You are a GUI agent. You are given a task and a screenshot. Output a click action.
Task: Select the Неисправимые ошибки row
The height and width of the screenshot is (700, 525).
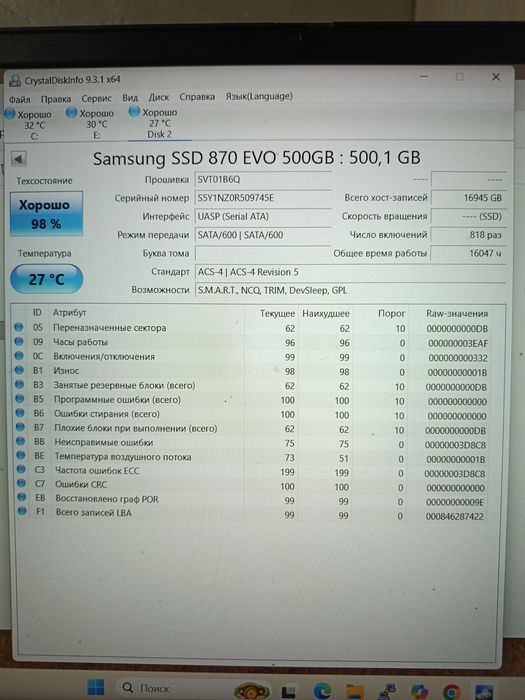tap(251, 443)
